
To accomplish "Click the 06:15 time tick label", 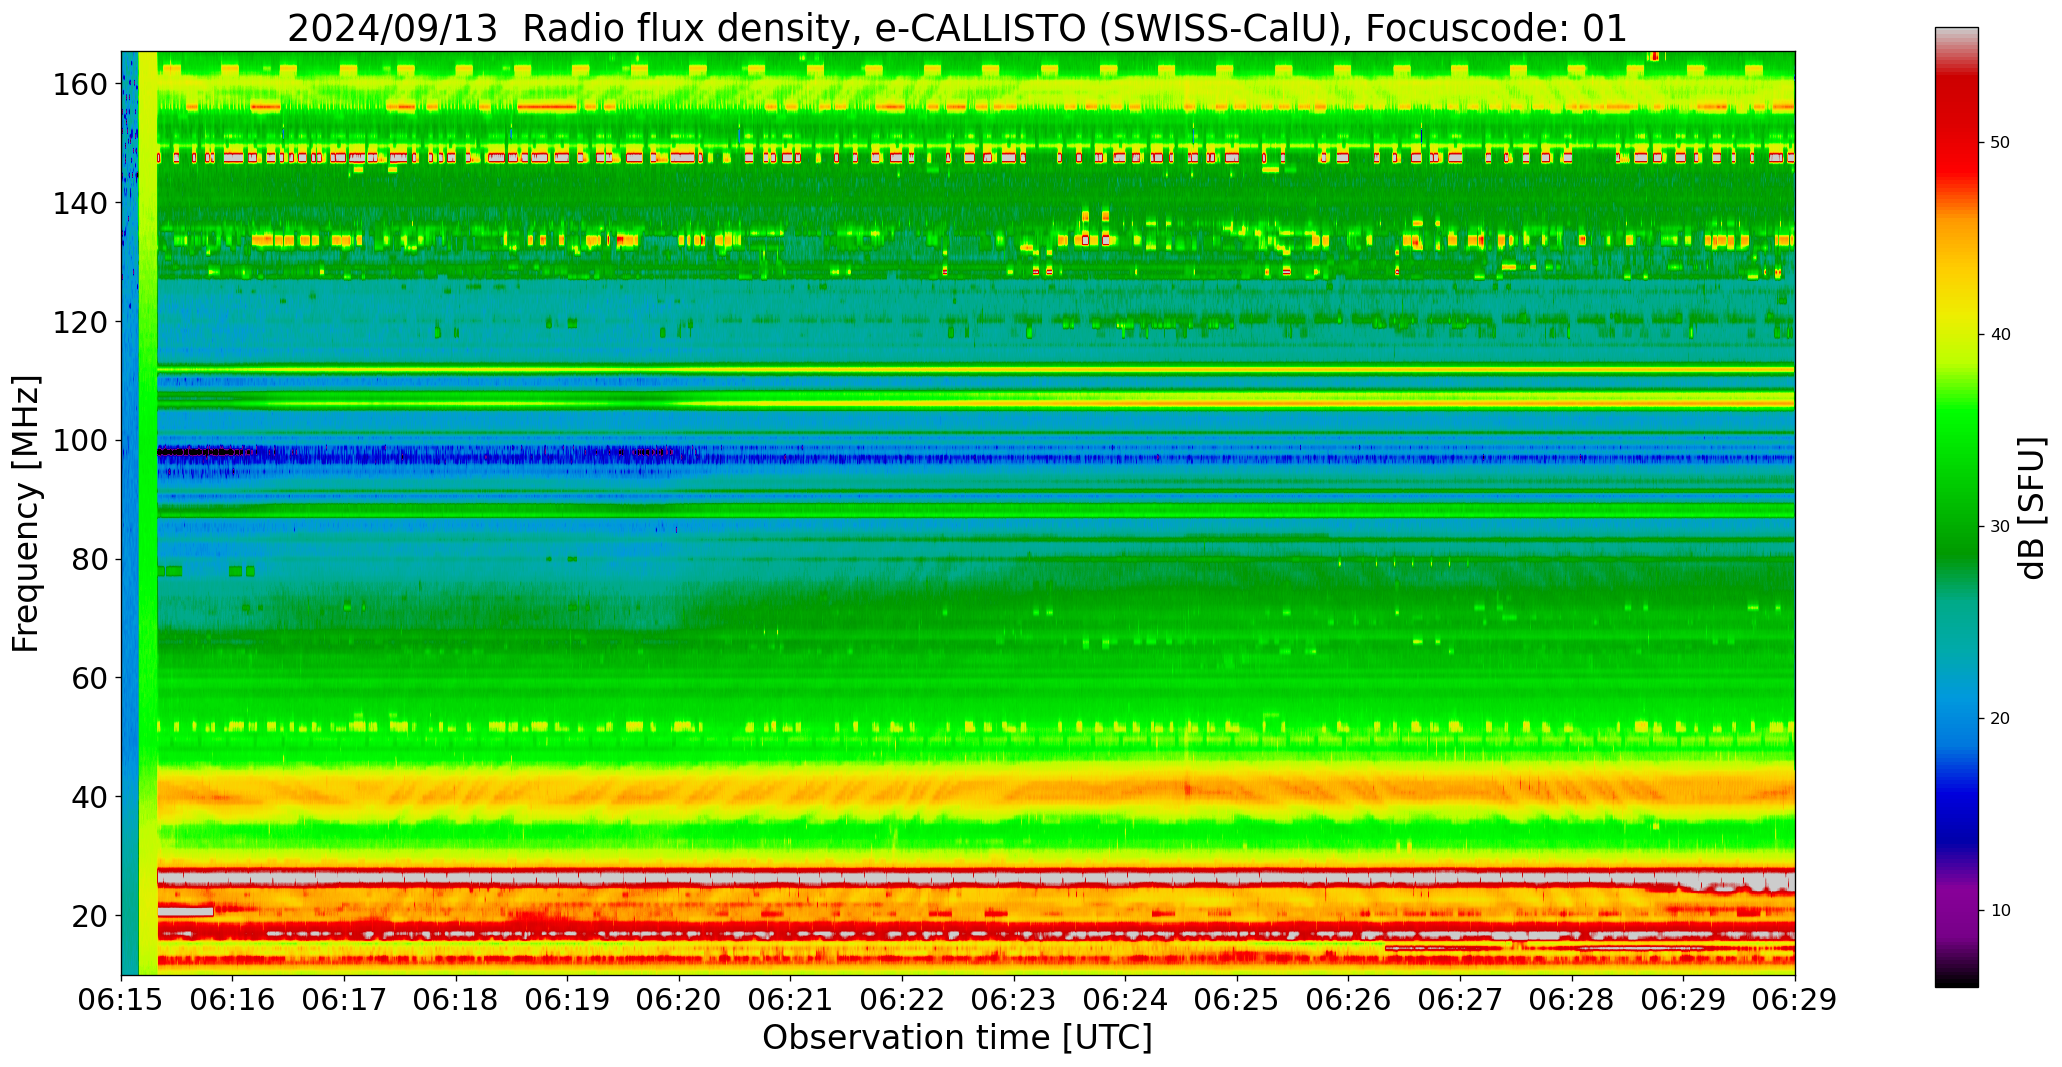I will point(122,1001).
